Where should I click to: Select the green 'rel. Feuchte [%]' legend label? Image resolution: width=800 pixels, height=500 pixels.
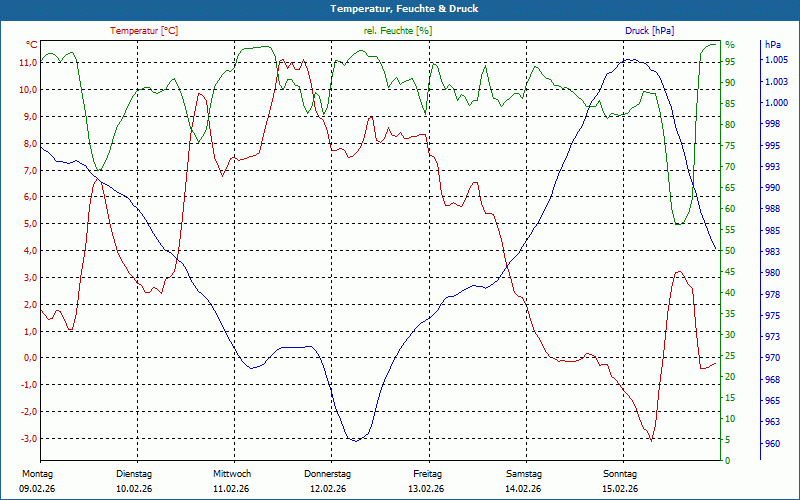coord(398,31)
